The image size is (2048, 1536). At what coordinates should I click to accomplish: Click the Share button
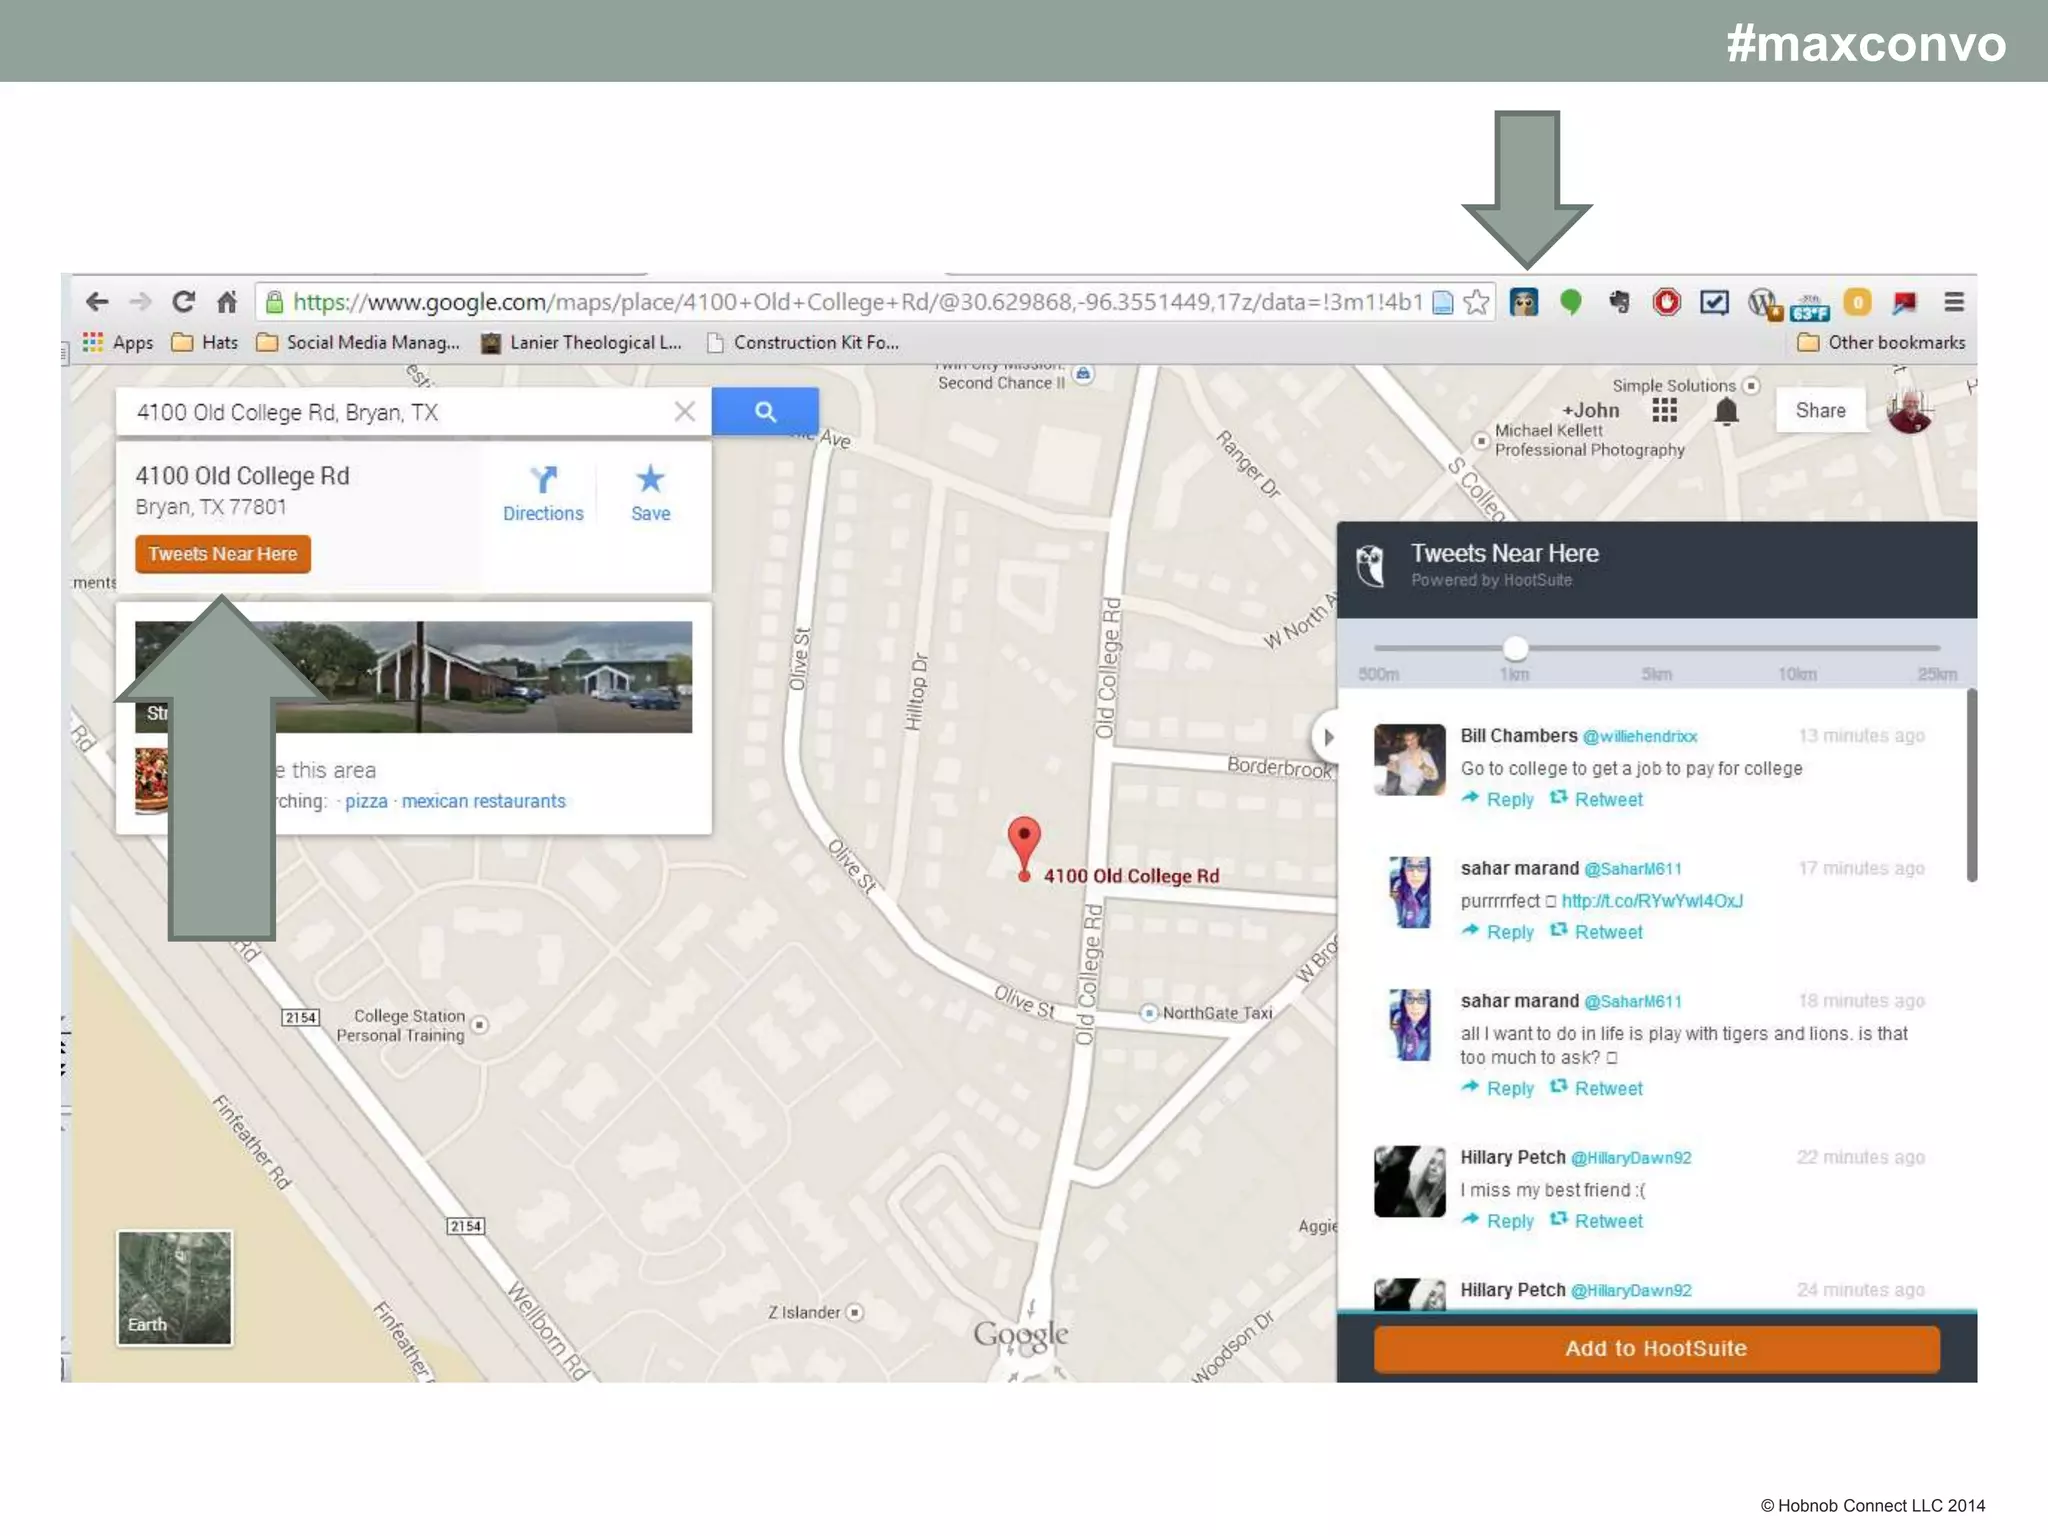tap(1820, 410)
